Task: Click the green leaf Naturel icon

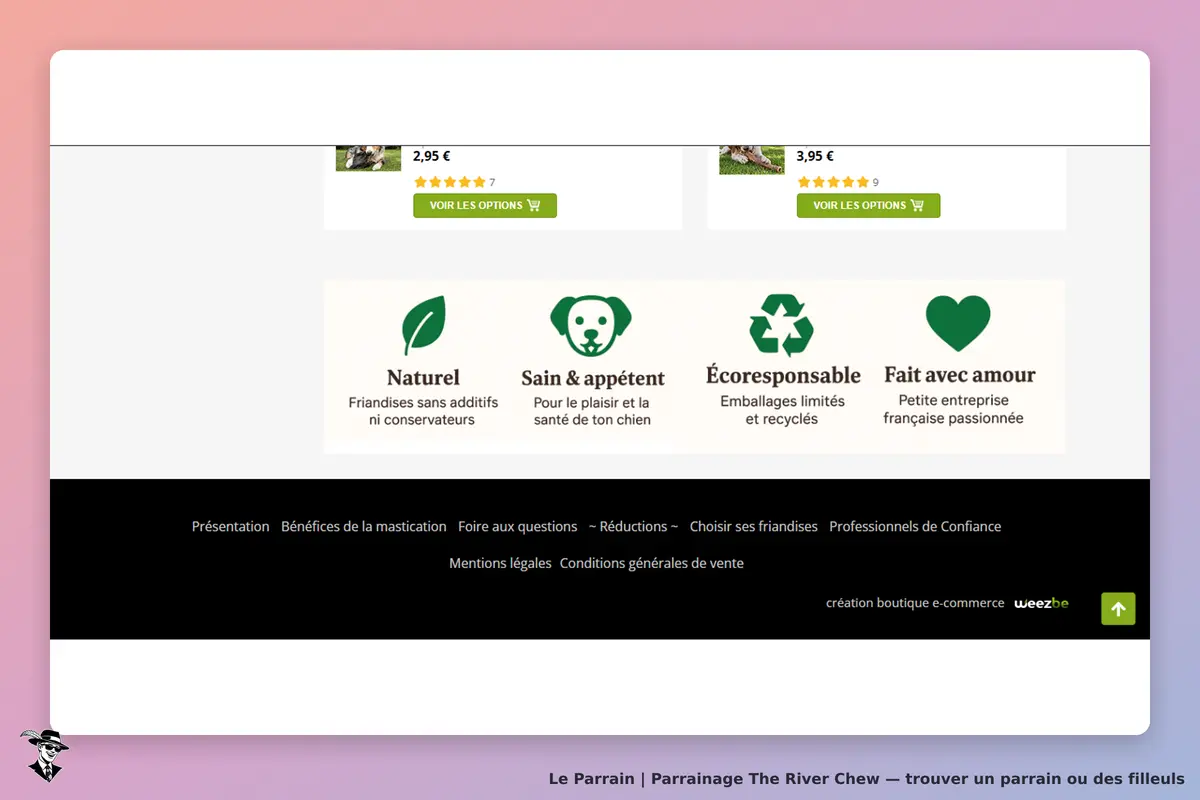Action: [x=424, y=325]
